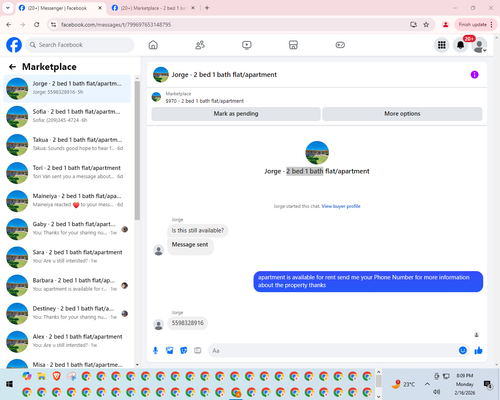Open the Friends icon in top navigation
Image resolution: width=500 pixels, height=400 pixels.
pos(200,45)
